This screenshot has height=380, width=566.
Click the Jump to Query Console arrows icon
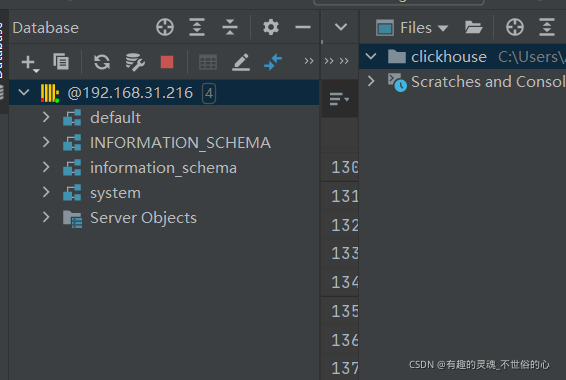(273, 62)
